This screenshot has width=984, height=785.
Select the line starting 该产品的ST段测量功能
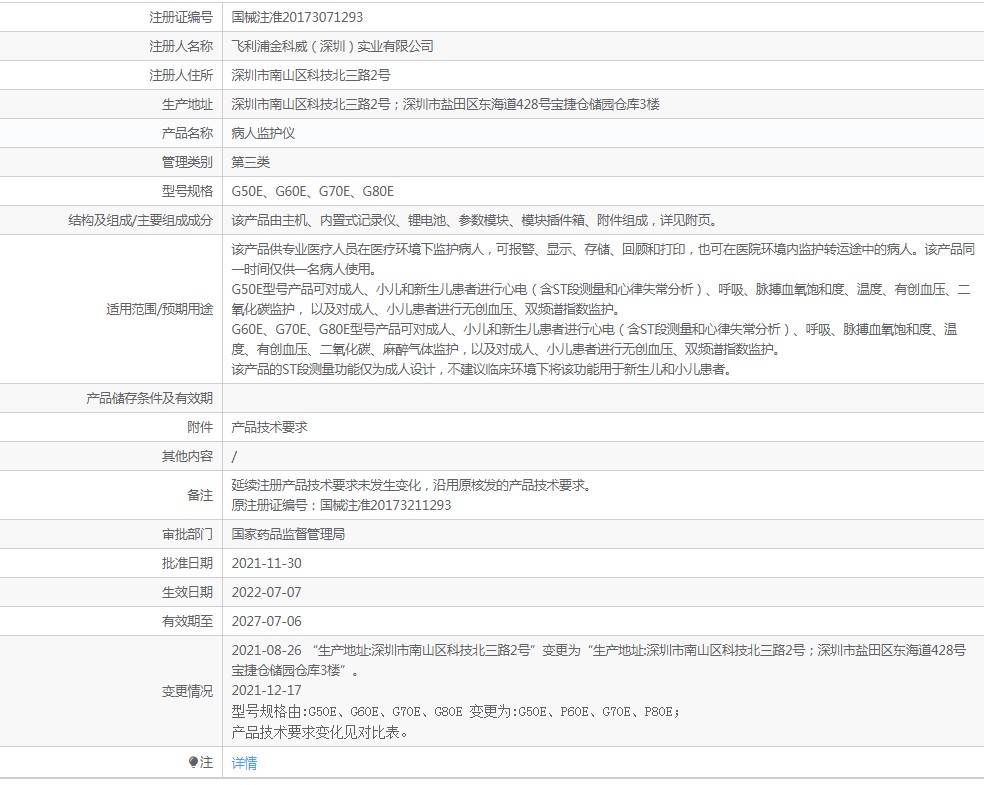coord(481,369)
